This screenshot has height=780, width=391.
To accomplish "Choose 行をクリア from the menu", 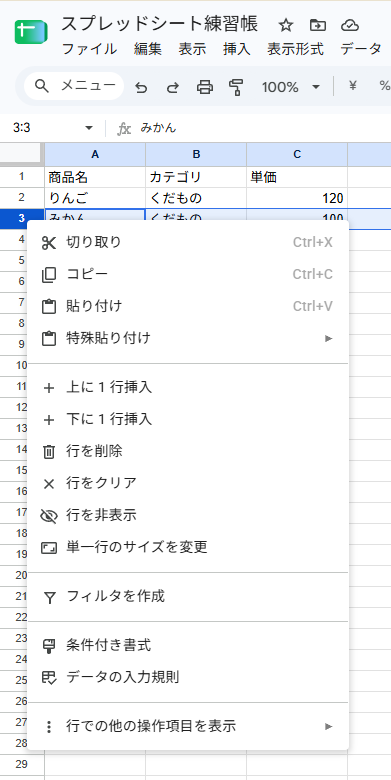I will (188, 483).
